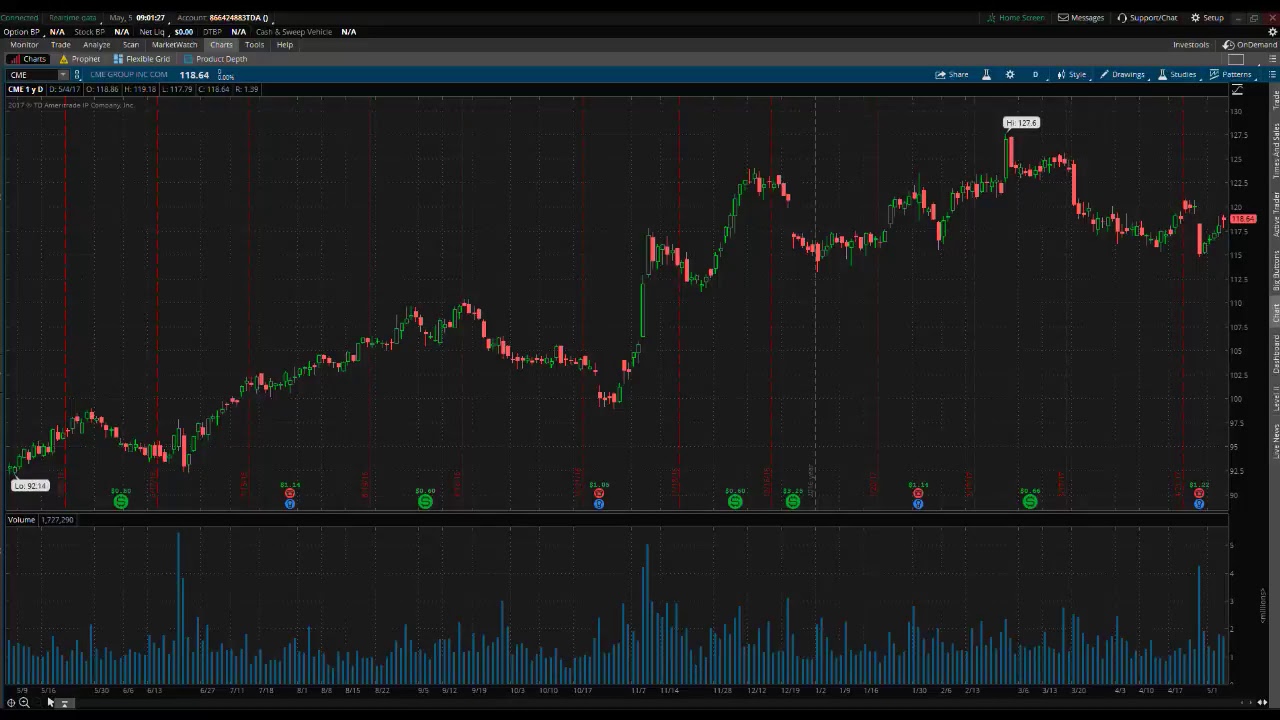Expand the symbol selector dropdown arrow

pyautogui.click(x=62, y=75)
